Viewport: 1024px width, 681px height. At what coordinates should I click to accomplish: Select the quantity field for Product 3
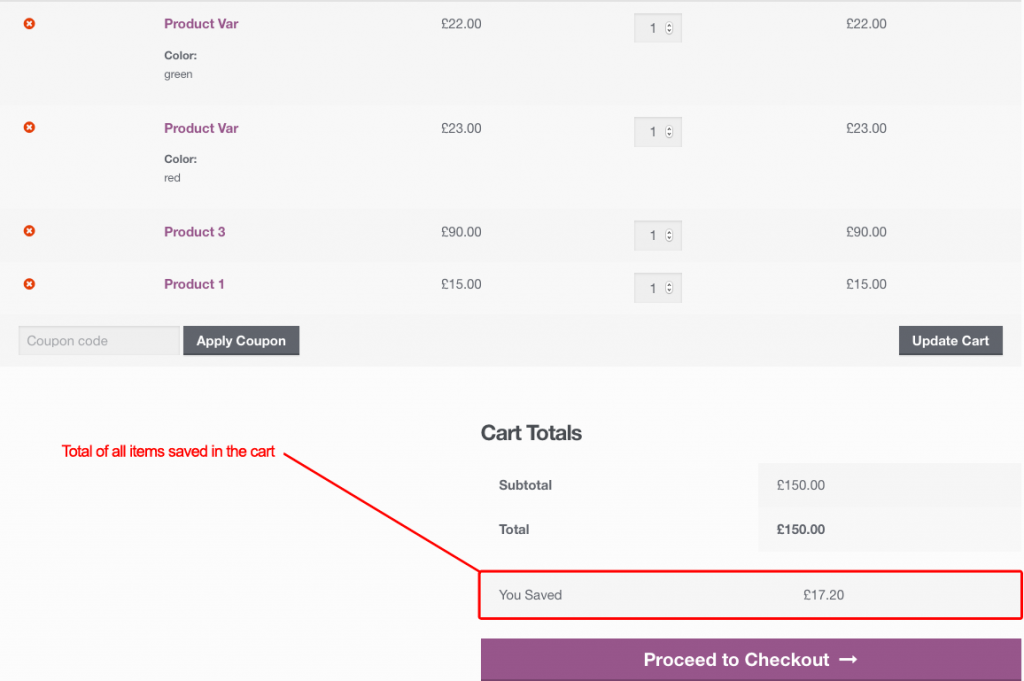(x=650, y=235)
